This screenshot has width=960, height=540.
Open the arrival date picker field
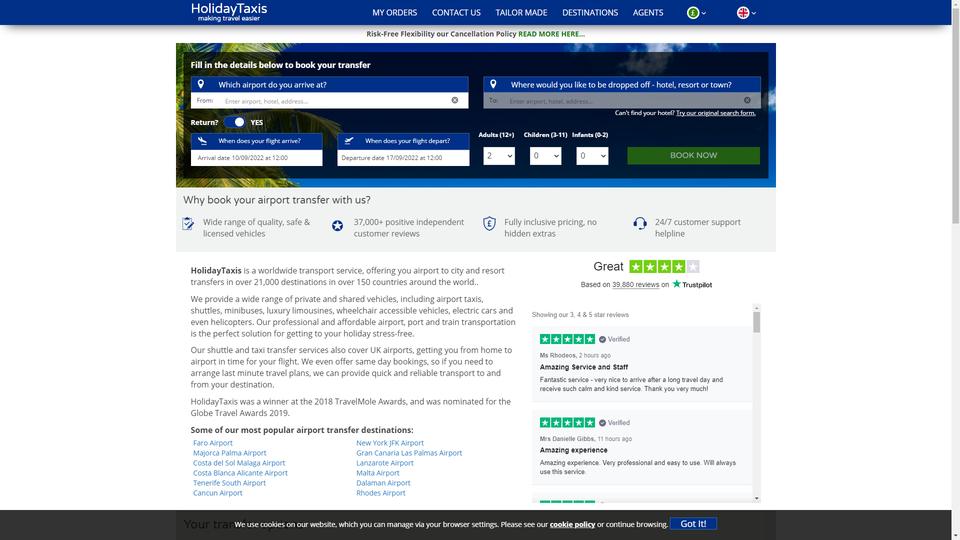tap(257, 157)
